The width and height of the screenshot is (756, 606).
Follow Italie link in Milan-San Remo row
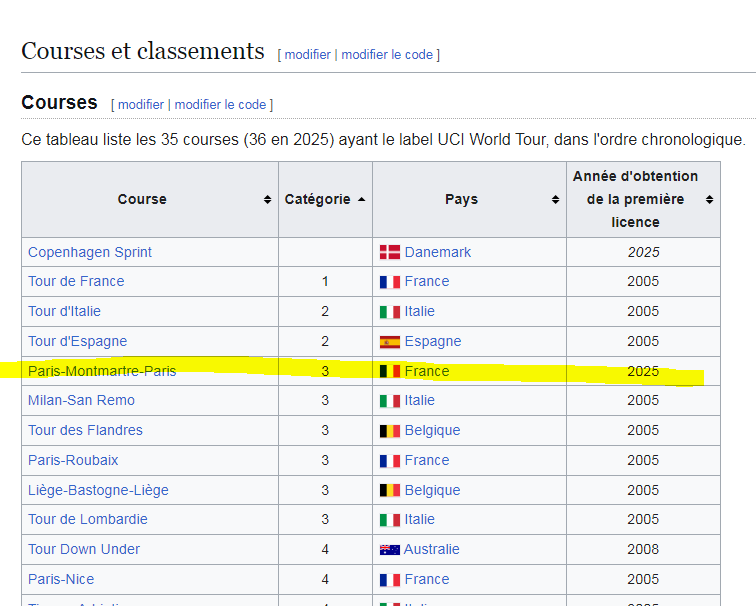(x=419, y=400)
